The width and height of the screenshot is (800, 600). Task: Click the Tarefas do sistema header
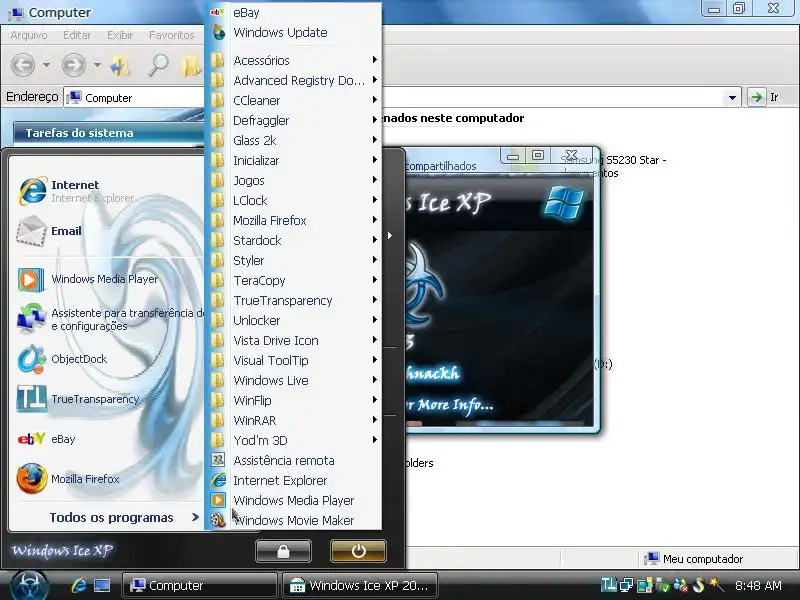[108, 133]
